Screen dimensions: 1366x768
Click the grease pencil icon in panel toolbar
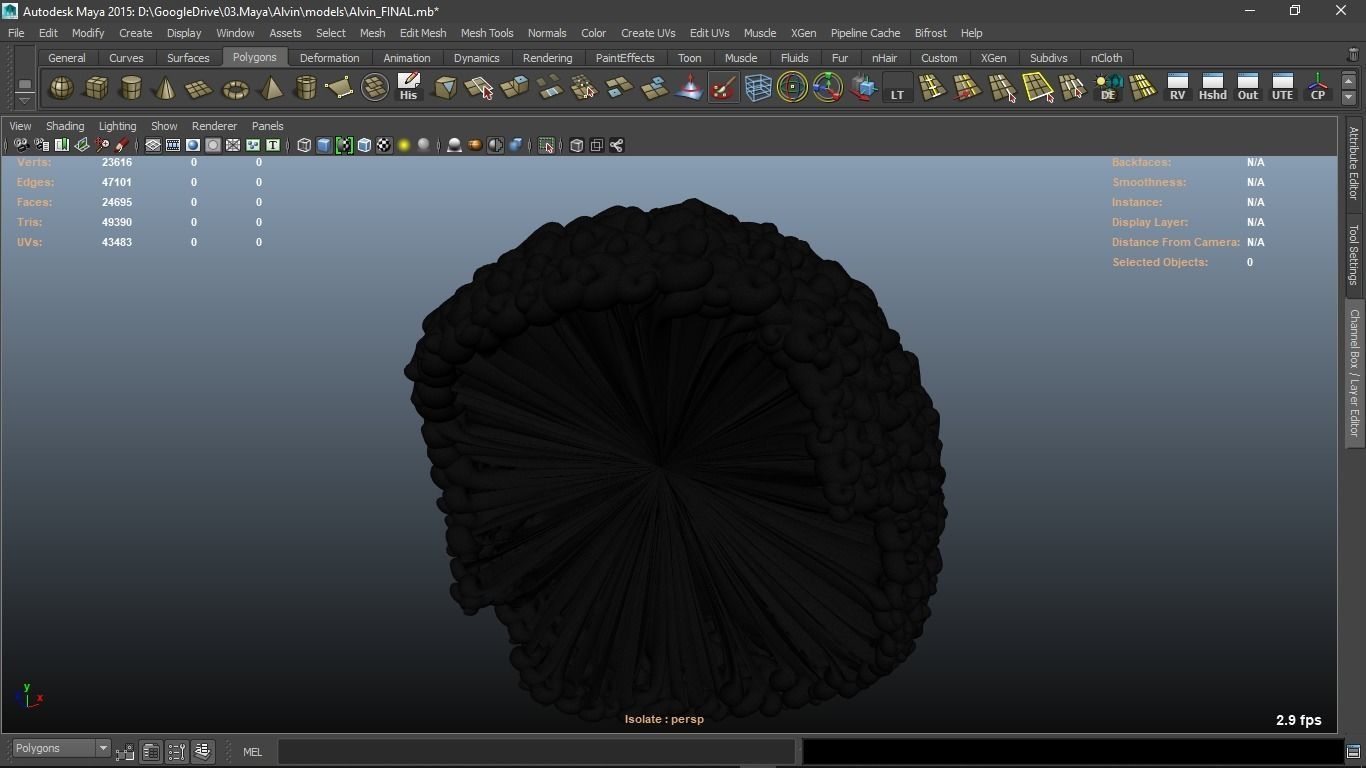click(x=122, y=145)
